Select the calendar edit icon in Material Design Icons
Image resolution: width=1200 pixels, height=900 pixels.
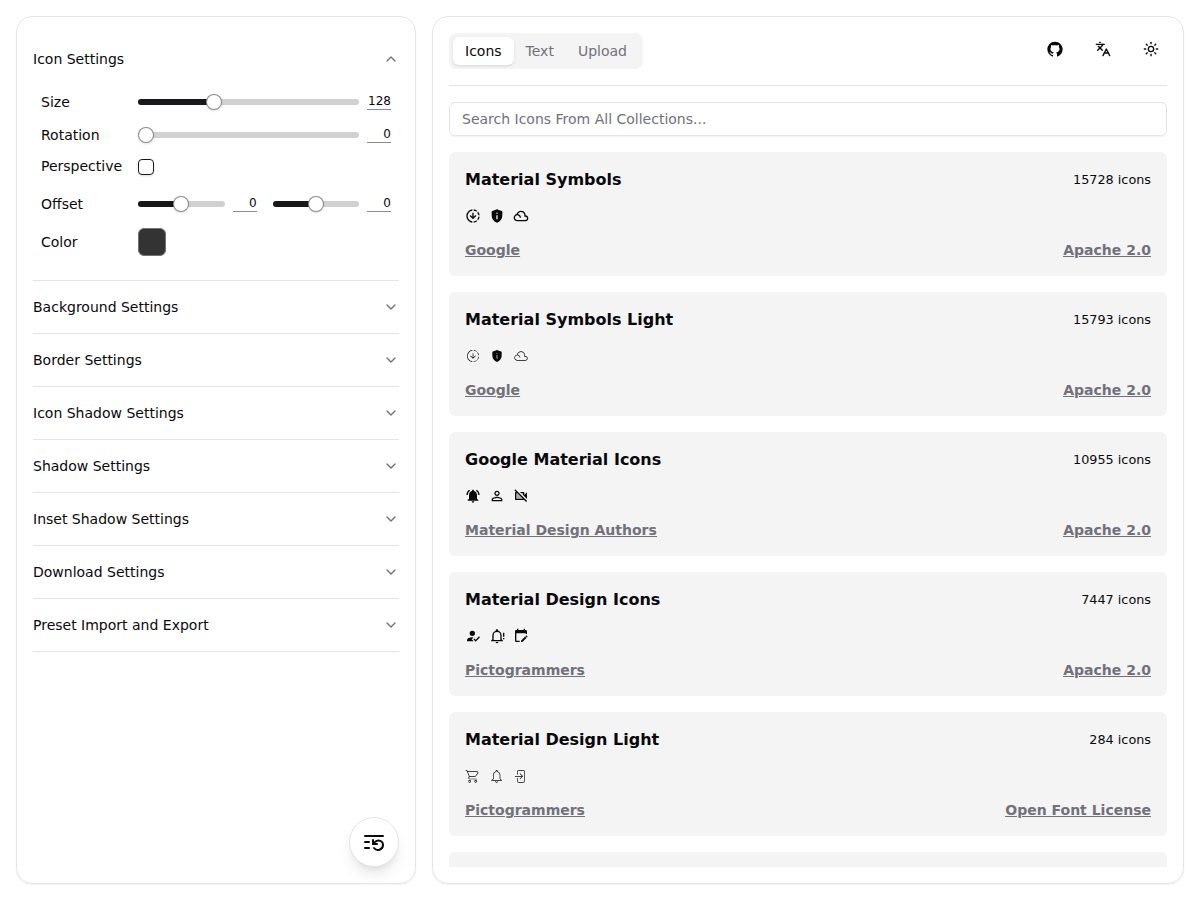click(x=521, y=636)
